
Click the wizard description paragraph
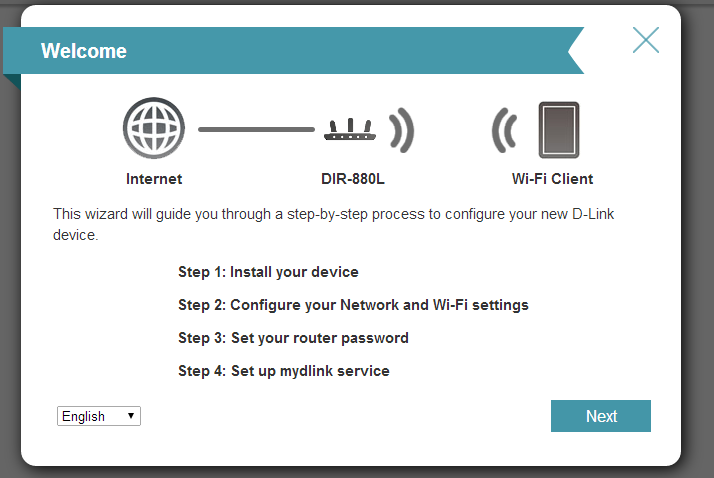[333, 224]
